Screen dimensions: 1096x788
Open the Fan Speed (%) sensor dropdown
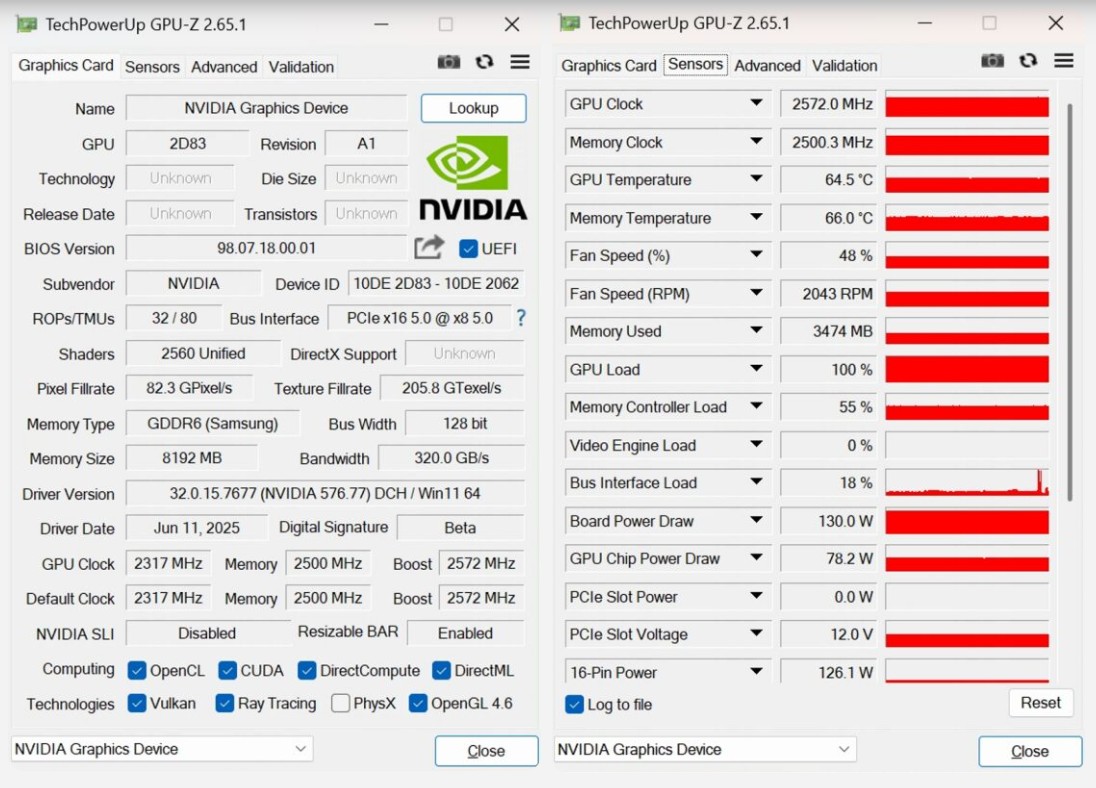point(756,255)
